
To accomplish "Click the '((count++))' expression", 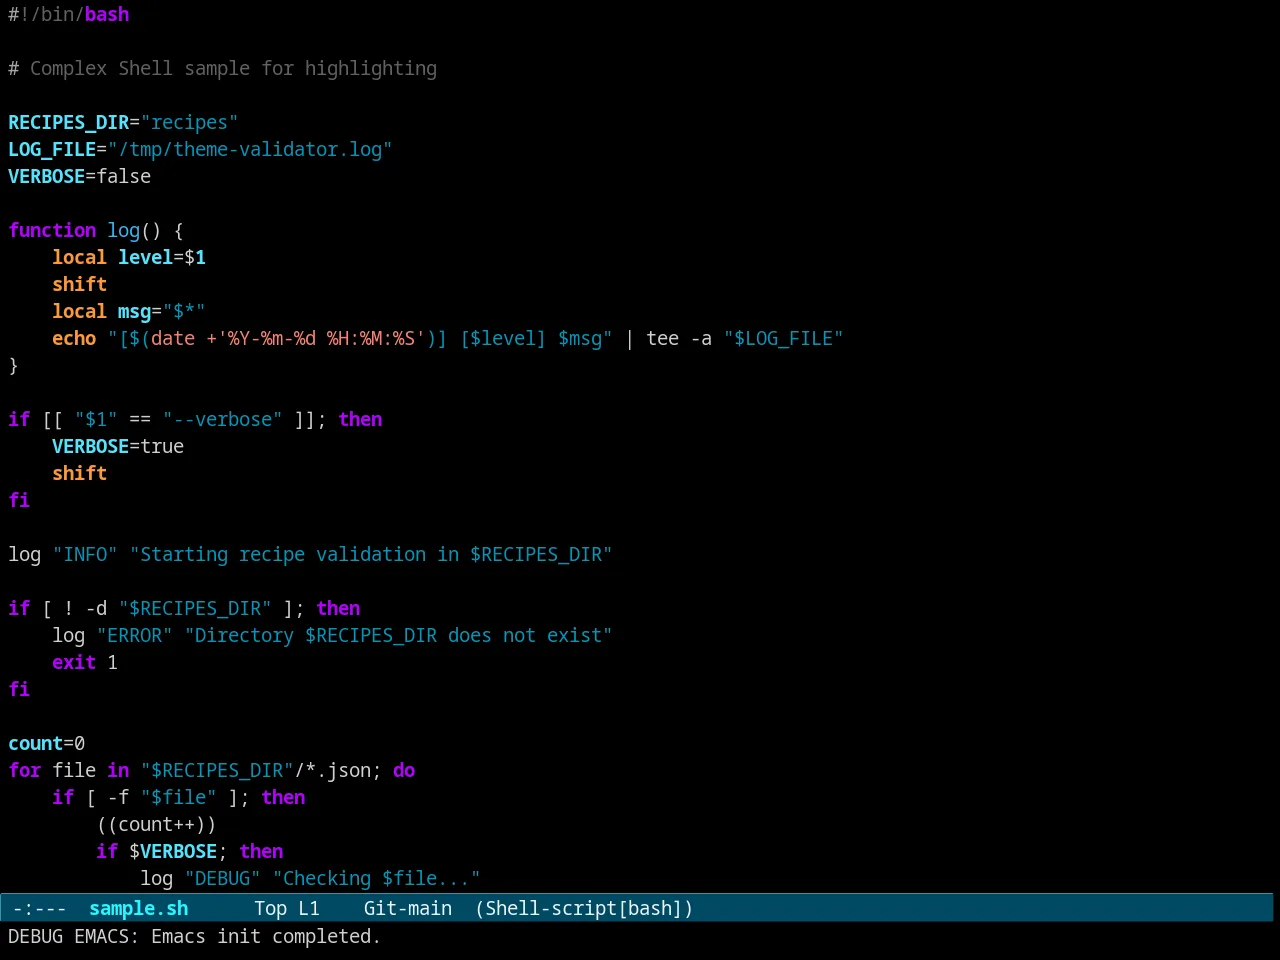I will pyautogui.click(x=156, y=824).
